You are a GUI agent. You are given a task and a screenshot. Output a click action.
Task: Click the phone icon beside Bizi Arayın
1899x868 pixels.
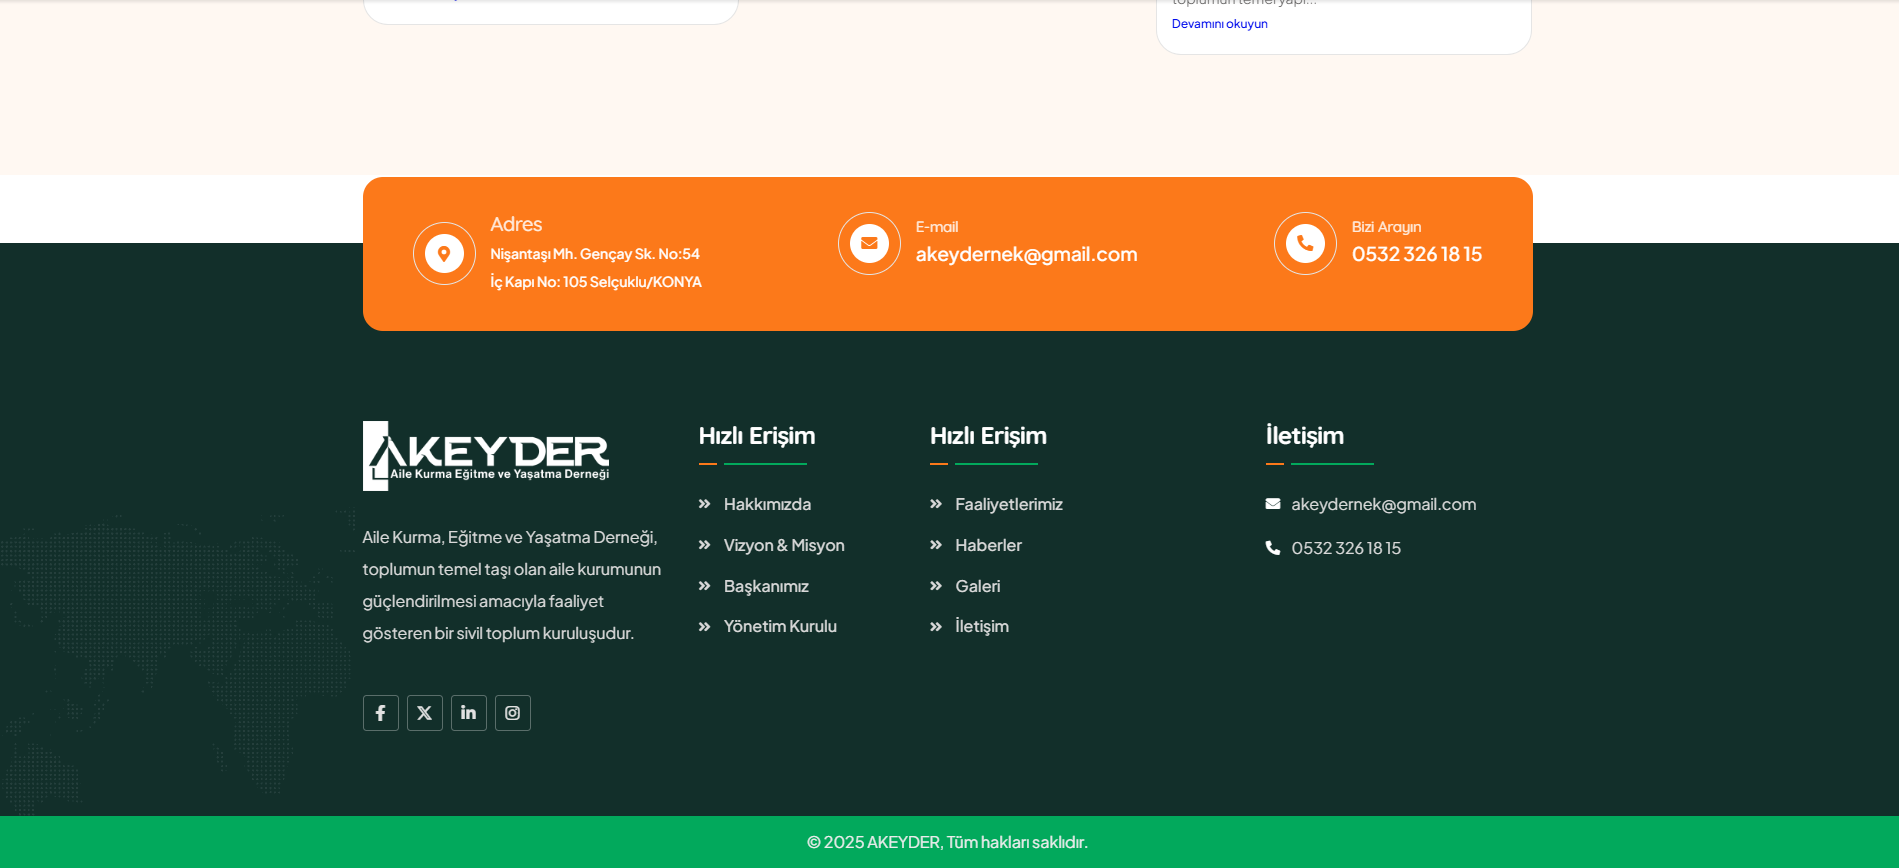(1305, 243)
